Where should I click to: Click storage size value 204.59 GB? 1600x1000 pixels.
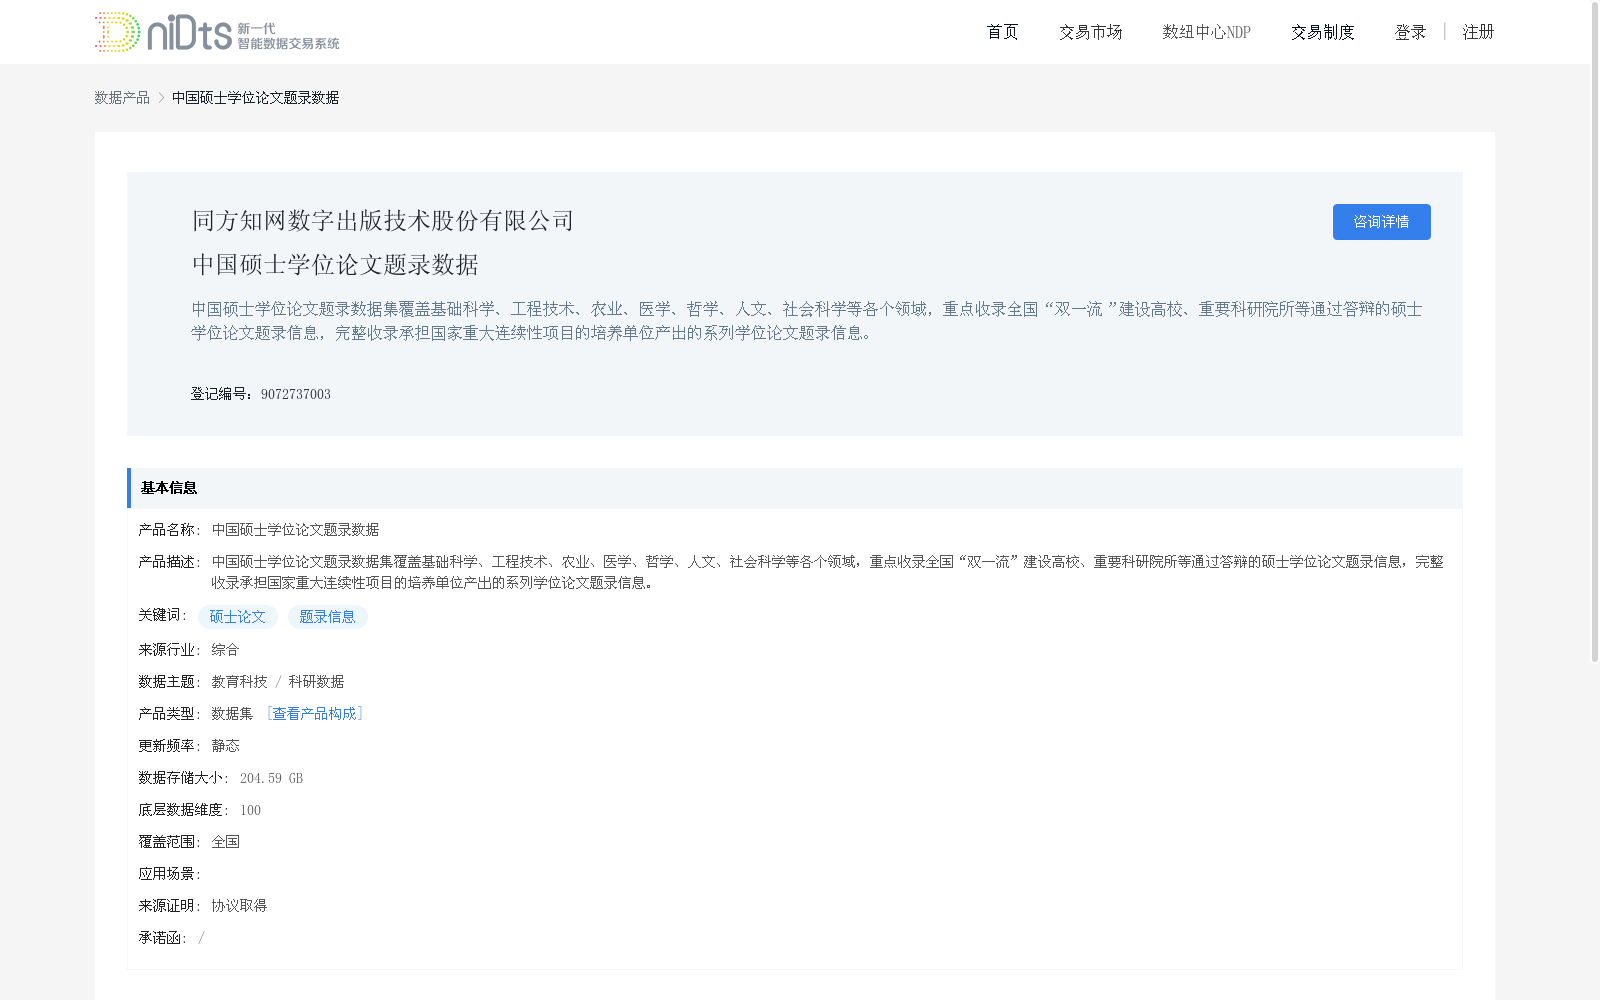coord(271,778)
